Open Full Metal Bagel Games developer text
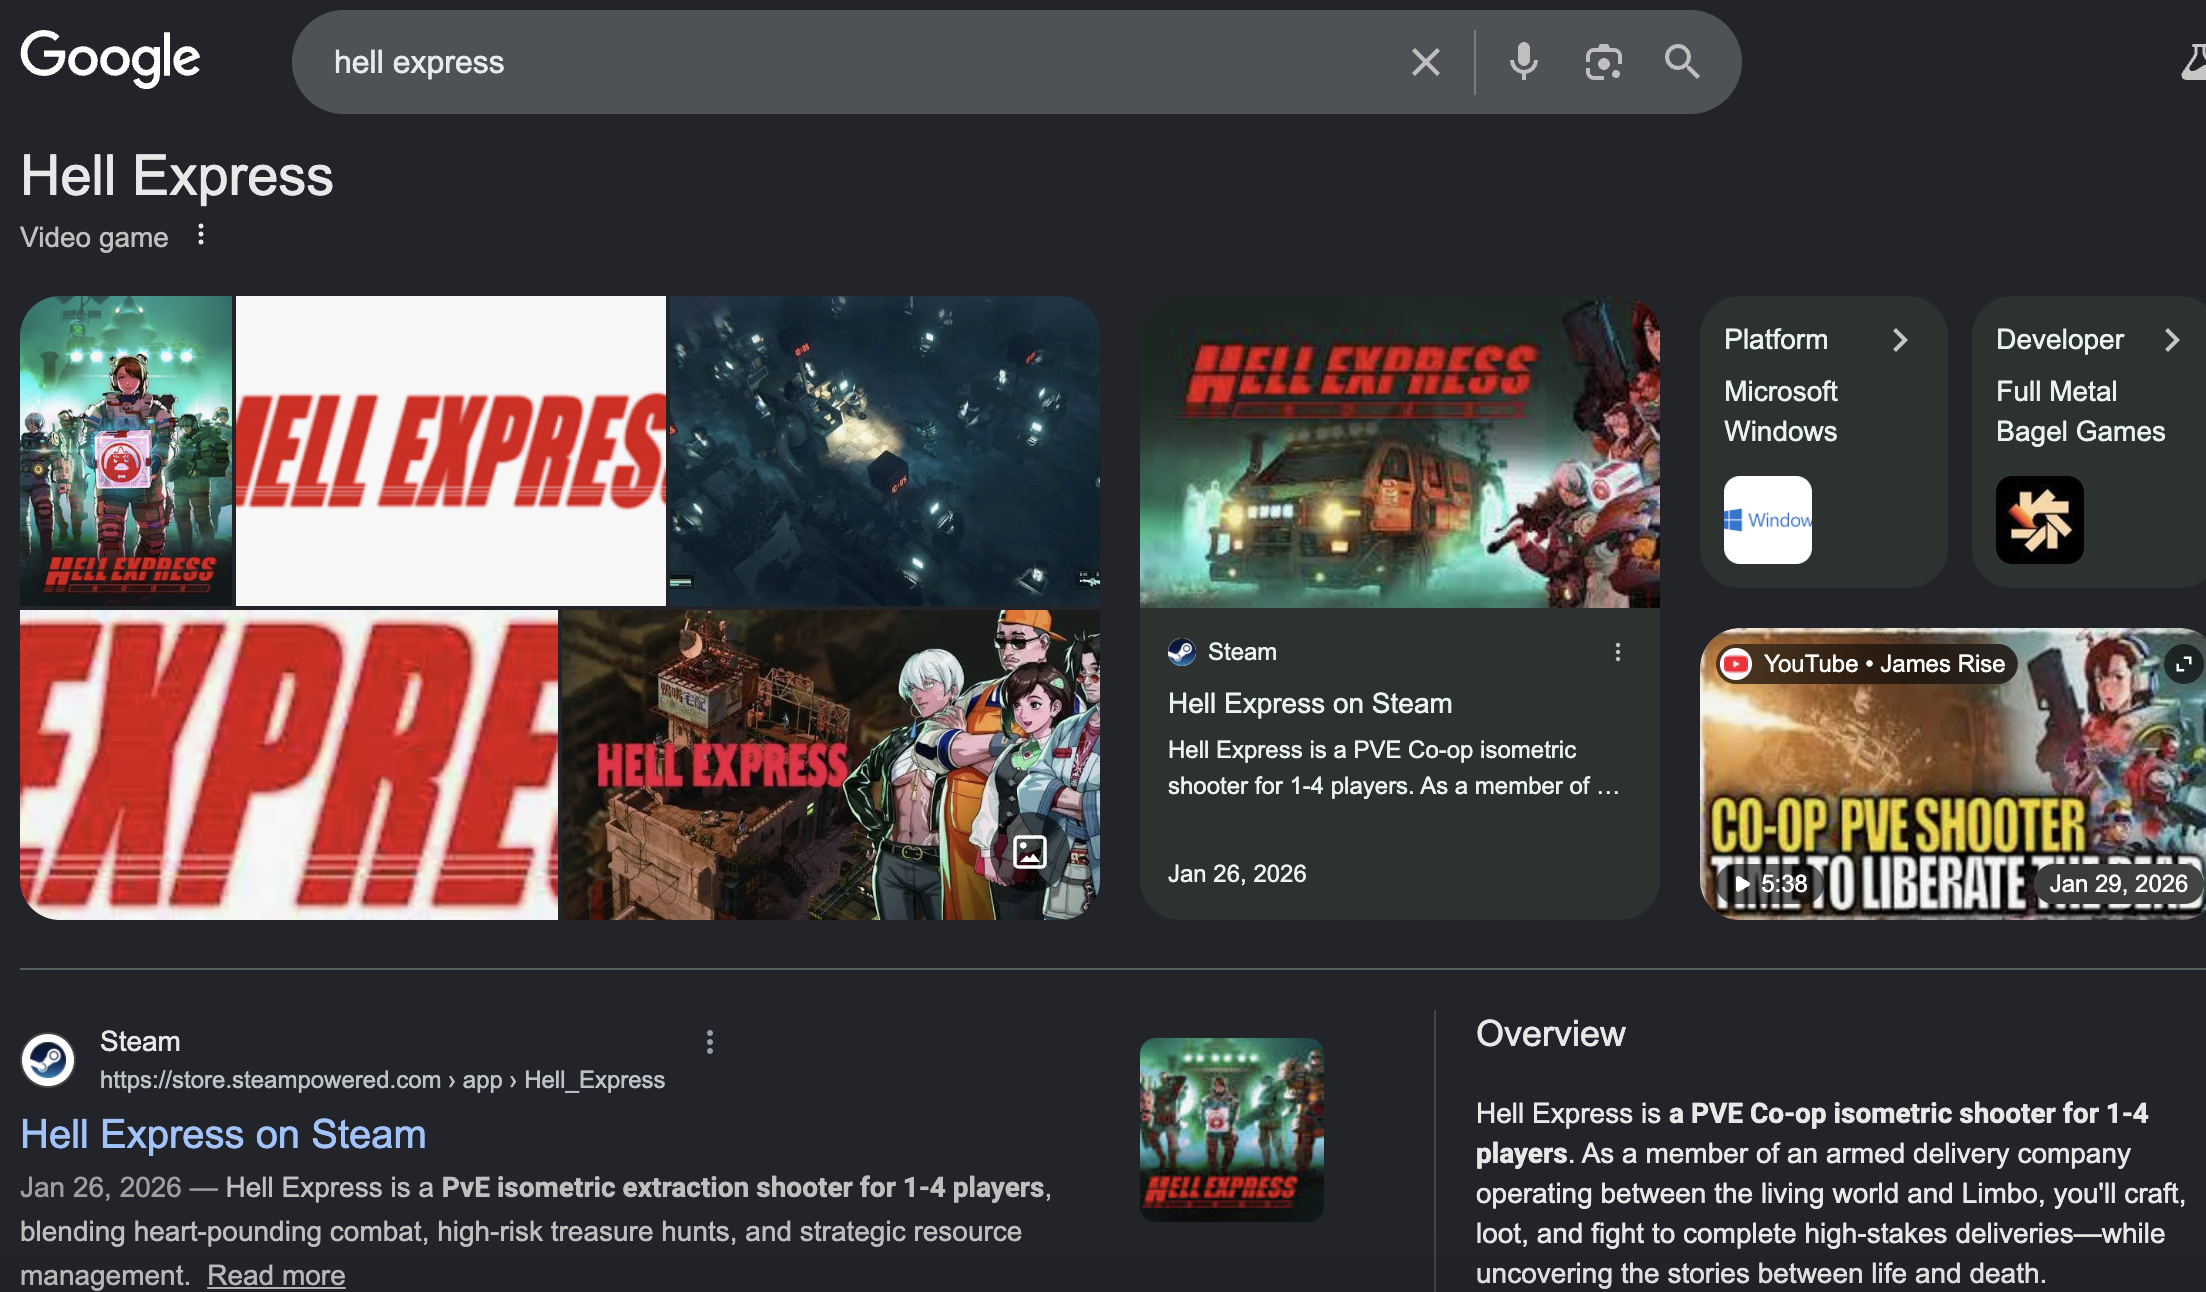The image size is (2206, 1292). tap(2080, 411)
